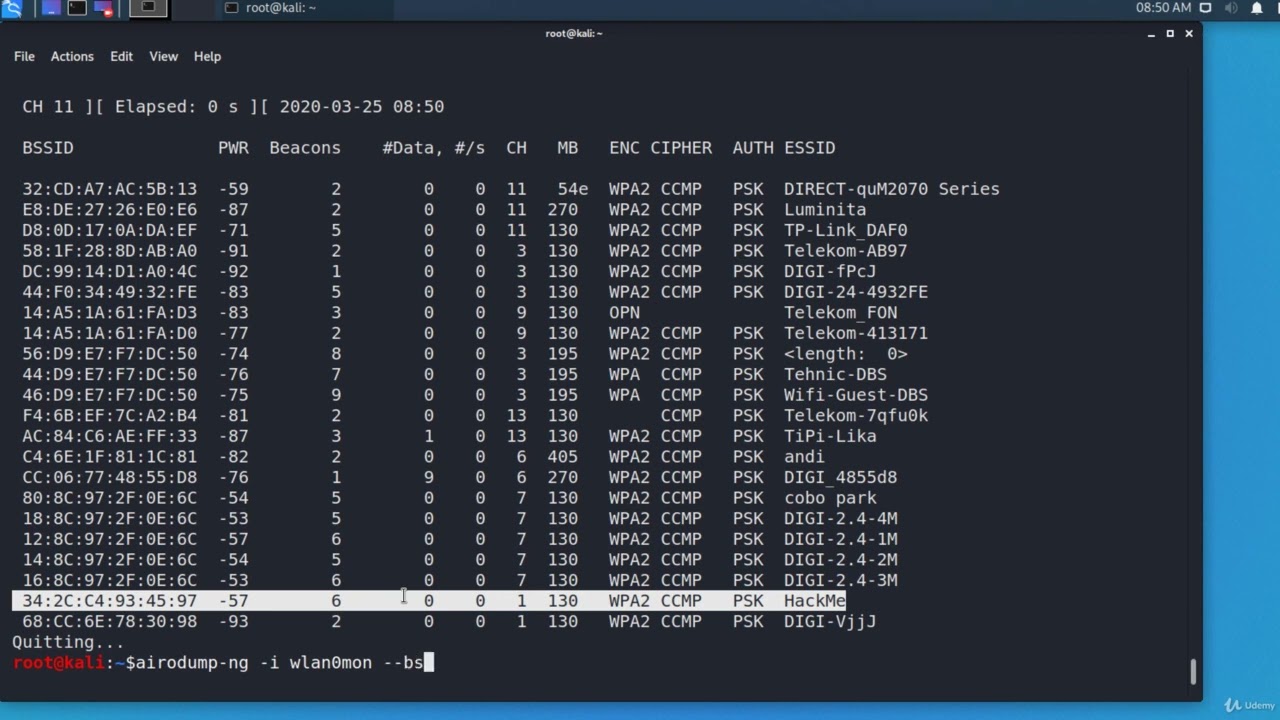Click the CIPHER column header
Image resolution: width=1280 pixels, height=720 pixels.
coord(681,148)
